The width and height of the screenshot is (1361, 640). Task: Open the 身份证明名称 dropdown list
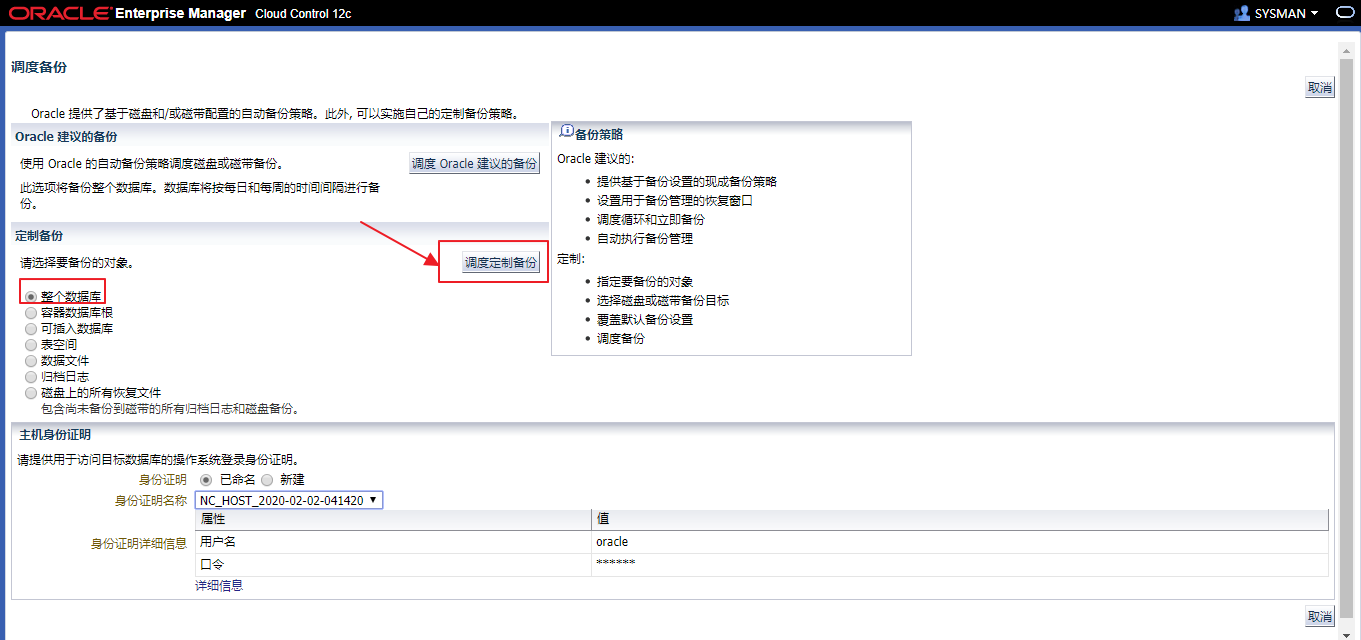[289, 500]
